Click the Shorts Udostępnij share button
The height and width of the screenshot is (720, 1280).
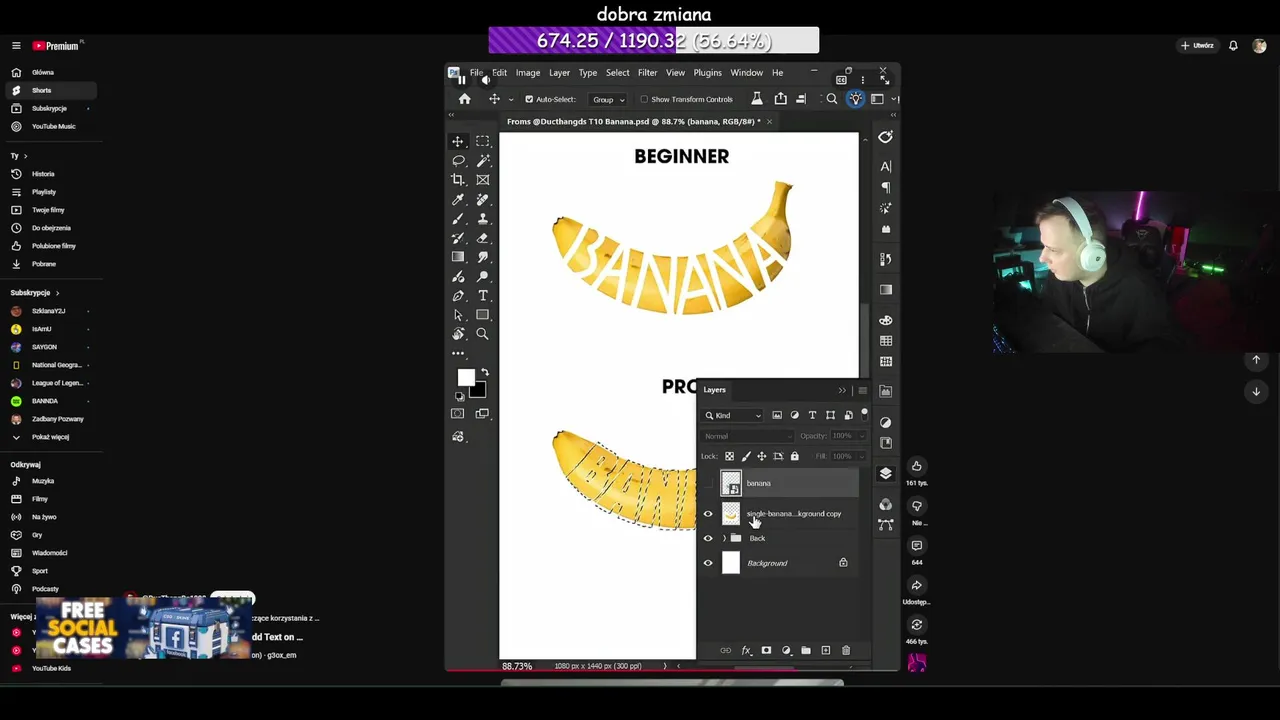(916, 585)
